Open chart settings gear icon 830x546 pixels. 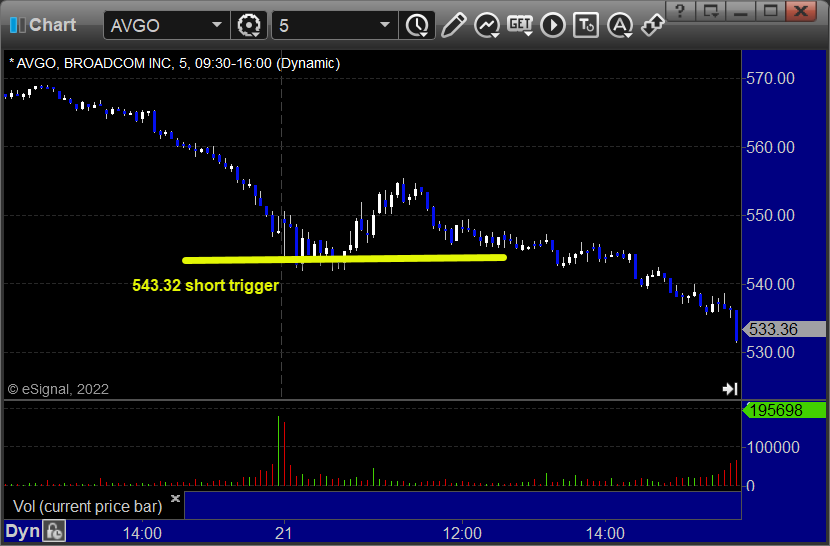point(249,25)
